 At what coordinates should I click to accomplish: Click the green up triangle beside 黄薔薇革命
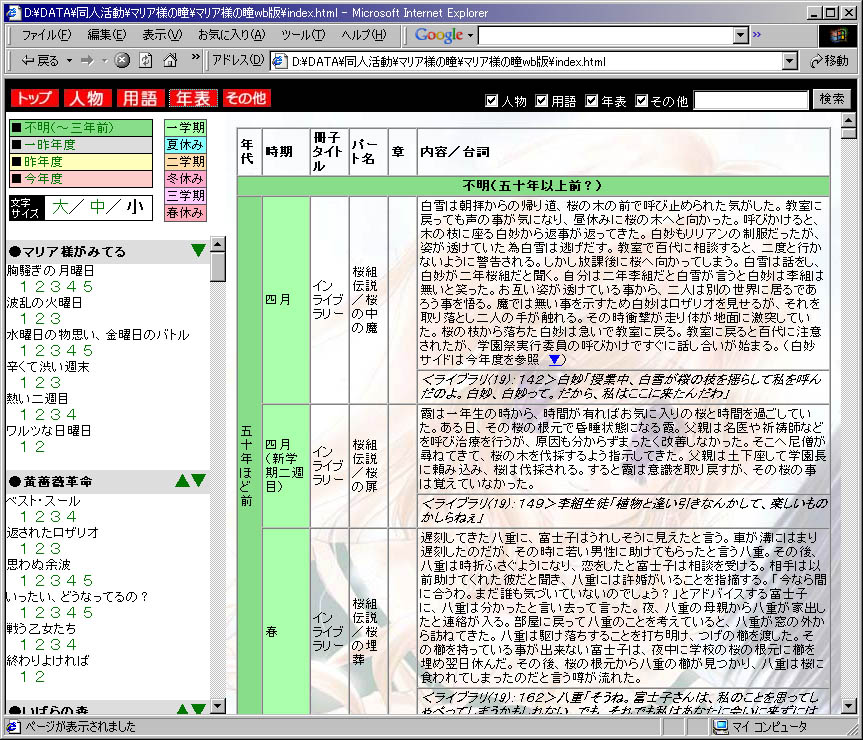[x=182, y=481]
